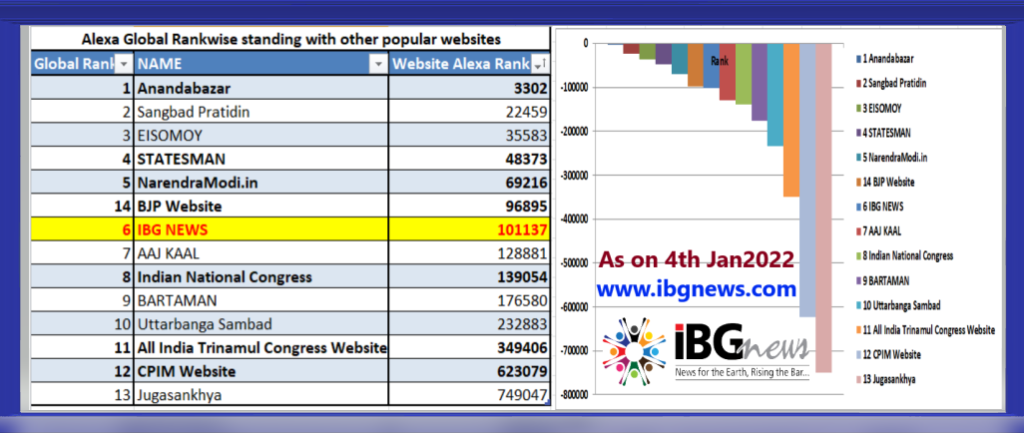Viewport: 1024px width, 433px height.
Task: Click the rank value 623079
Action: point(522,371)
